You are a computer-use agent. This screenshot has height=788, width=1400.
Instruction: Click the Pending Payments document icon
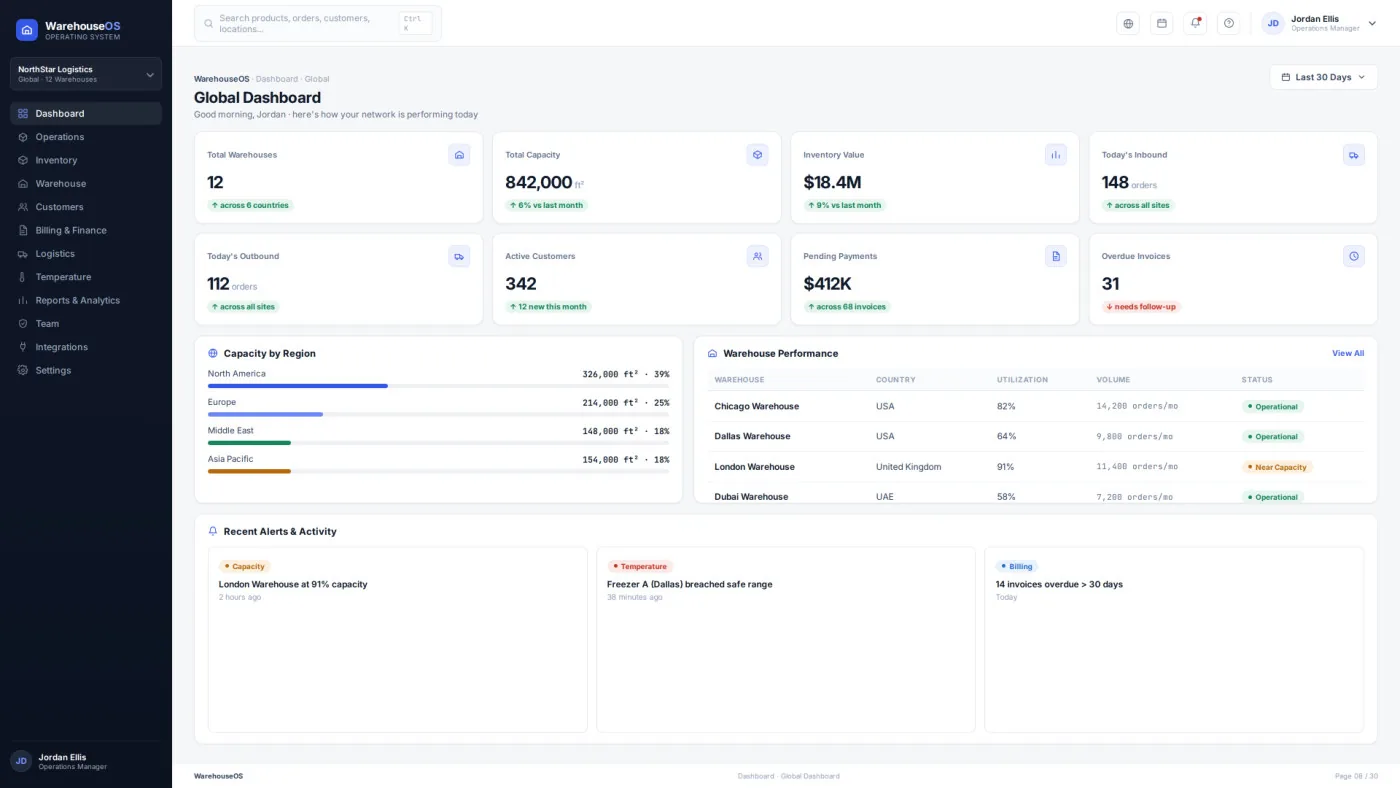[x=1056, y=256]
